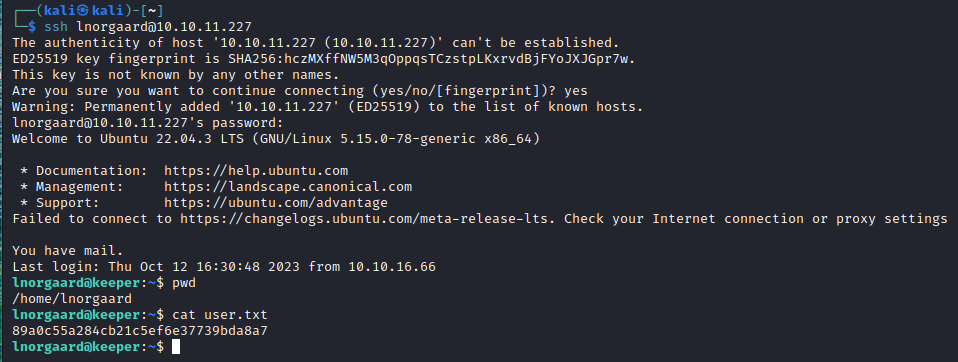Click the user.txt flag hash output

[x=140, y=331]
